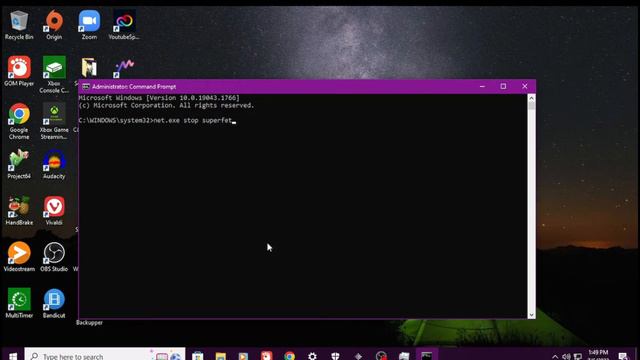
Task: Open Vivaldi browser desktop icon
Action: coord(54,211)
